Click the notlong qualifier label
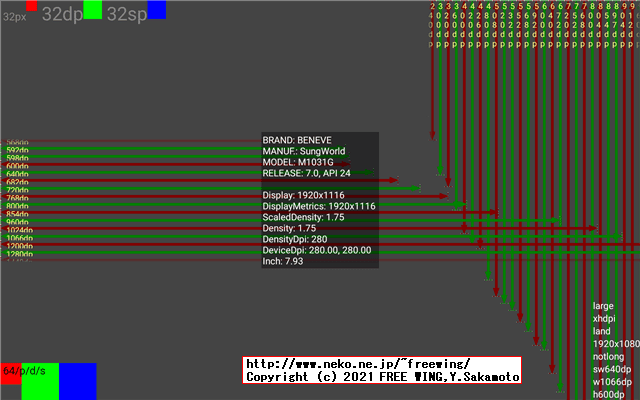Image resolution: width=640 pixels, height=400 pixels. [x=608, y=357]
